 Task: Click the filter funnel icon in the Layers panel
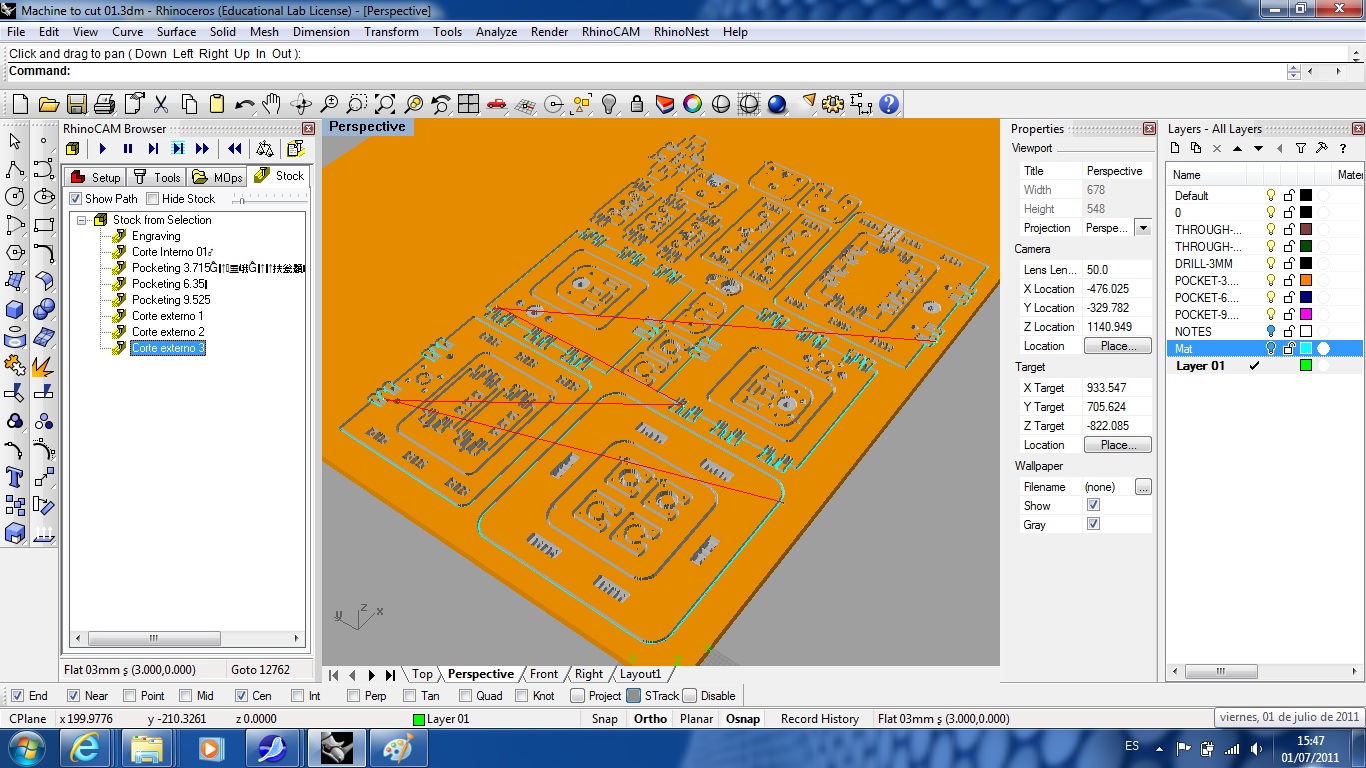pyautogui.click(x=1300, y=148)
